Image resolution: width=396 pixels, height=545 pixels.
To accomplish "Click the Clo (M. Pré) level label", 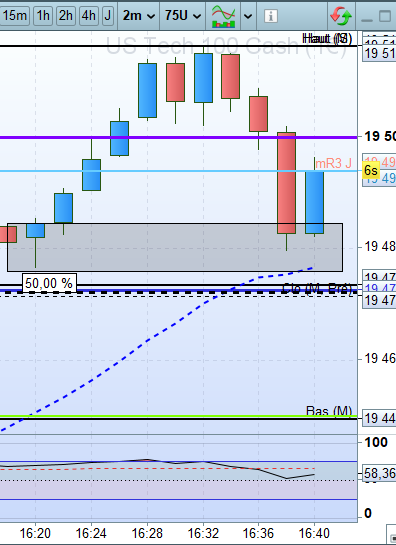I will [x=317, y=289].
